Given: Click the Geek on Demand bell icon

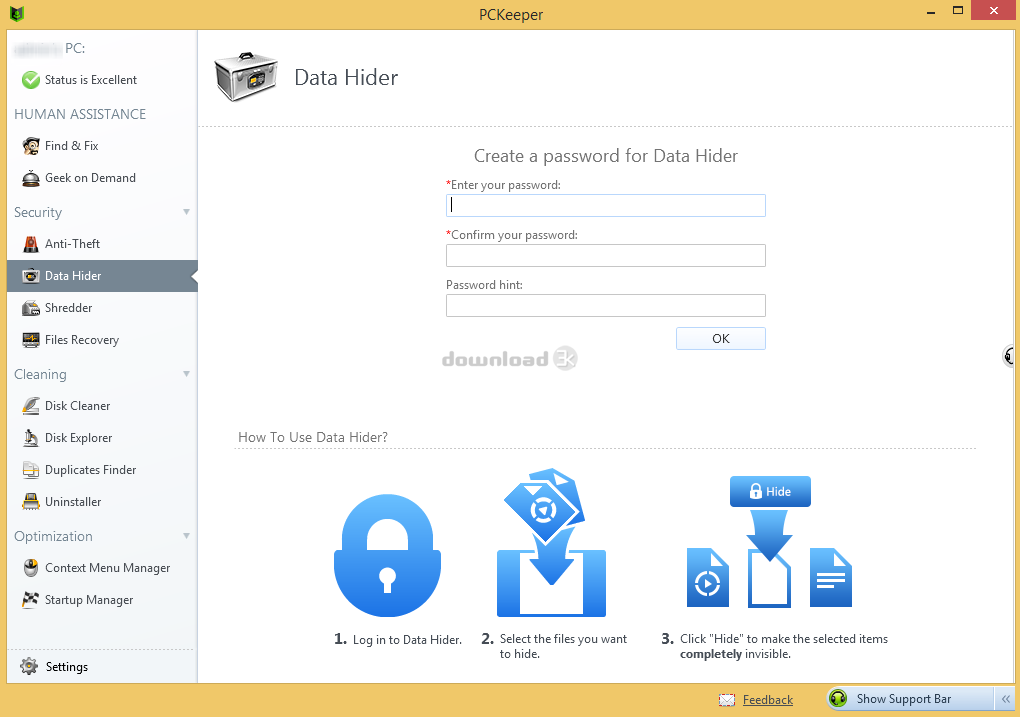Looking at the screenshot, I should click(x=31, y=178).
